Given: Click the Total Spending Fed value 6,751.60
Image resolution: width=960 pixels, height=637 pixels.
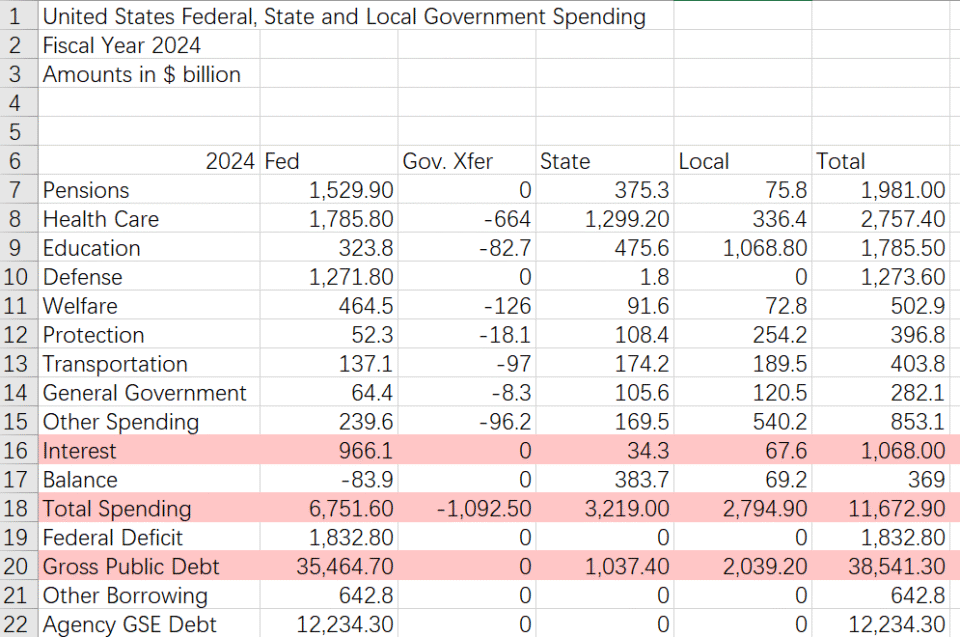Looking at the screenshot, I should click(x=329, y=508).
